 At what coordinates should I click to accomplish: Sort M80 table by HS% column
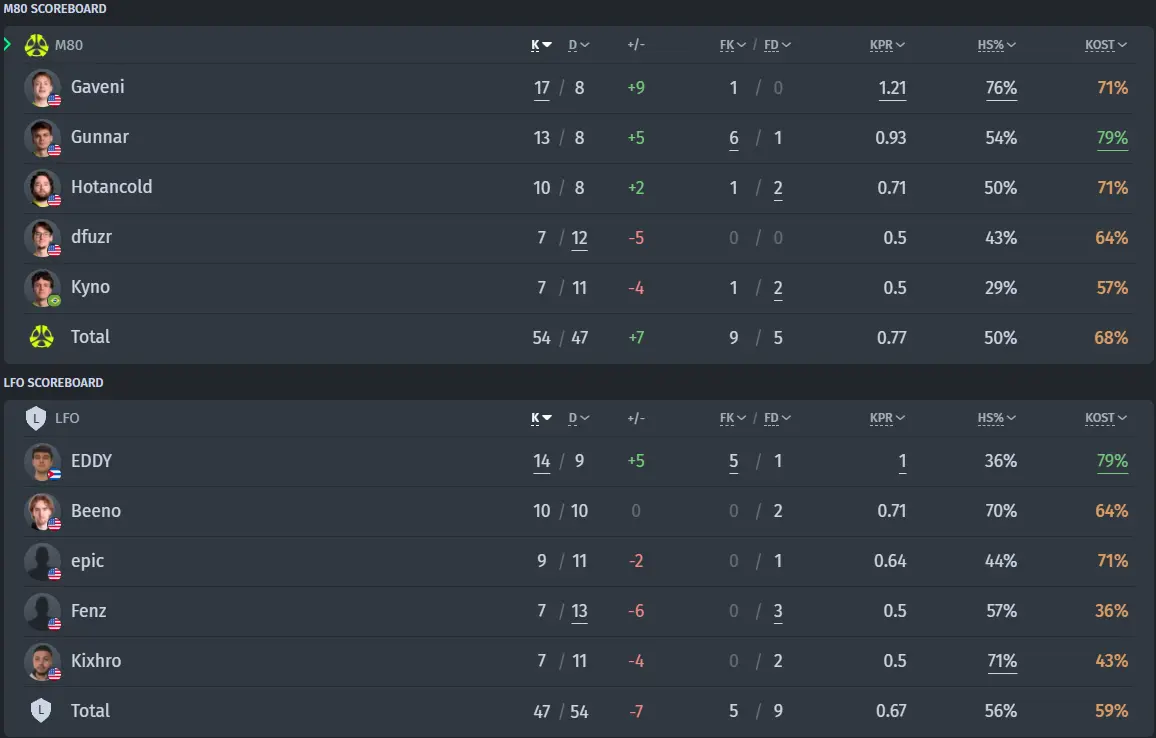996,45
